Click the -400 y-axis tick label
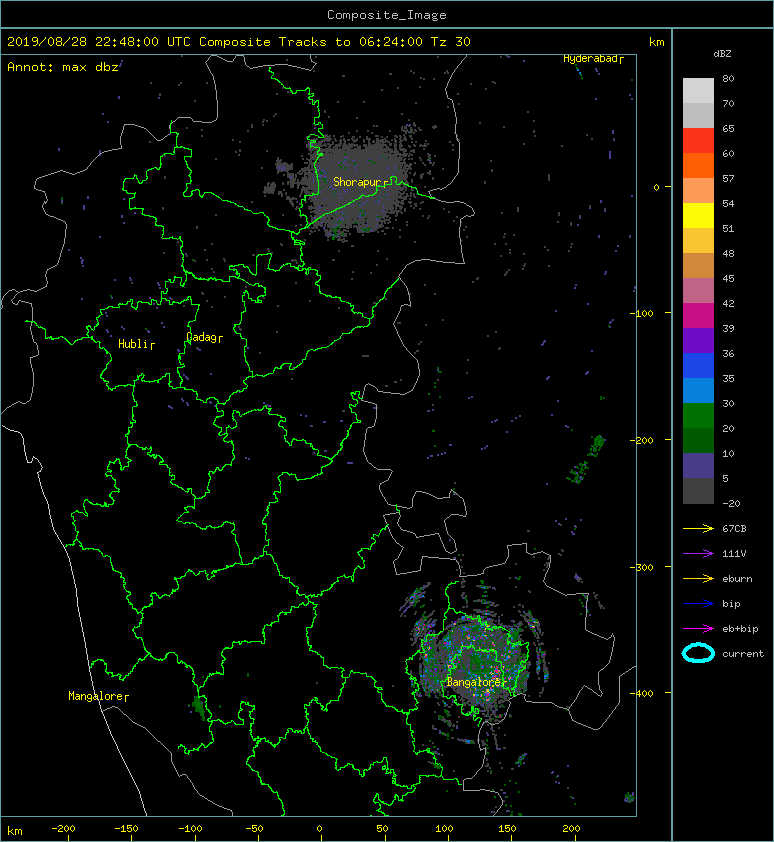Screen dimensions: 774x842 641,693
